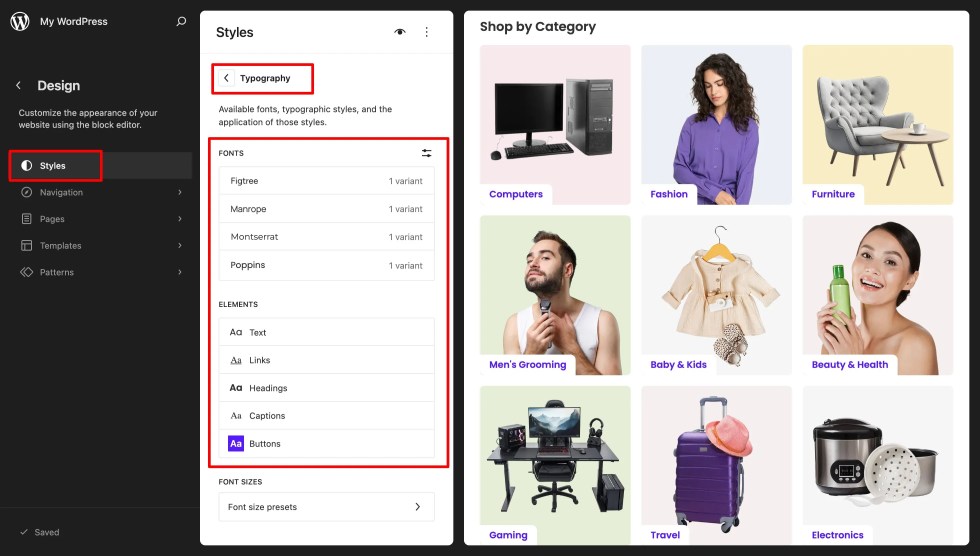
Task: Toggle the Style Book eye icon
Action: tap(400, 32)
